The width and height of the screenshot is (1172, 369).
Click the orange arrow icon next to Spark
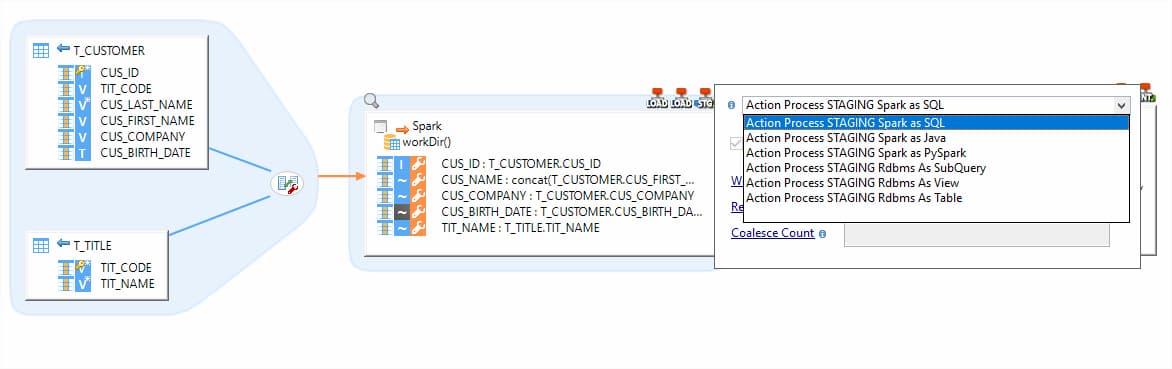[x=402, y=129]
